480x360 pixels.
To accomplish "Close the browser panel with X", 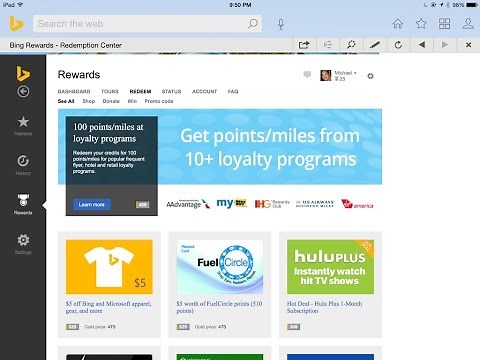I will [468, 45].
